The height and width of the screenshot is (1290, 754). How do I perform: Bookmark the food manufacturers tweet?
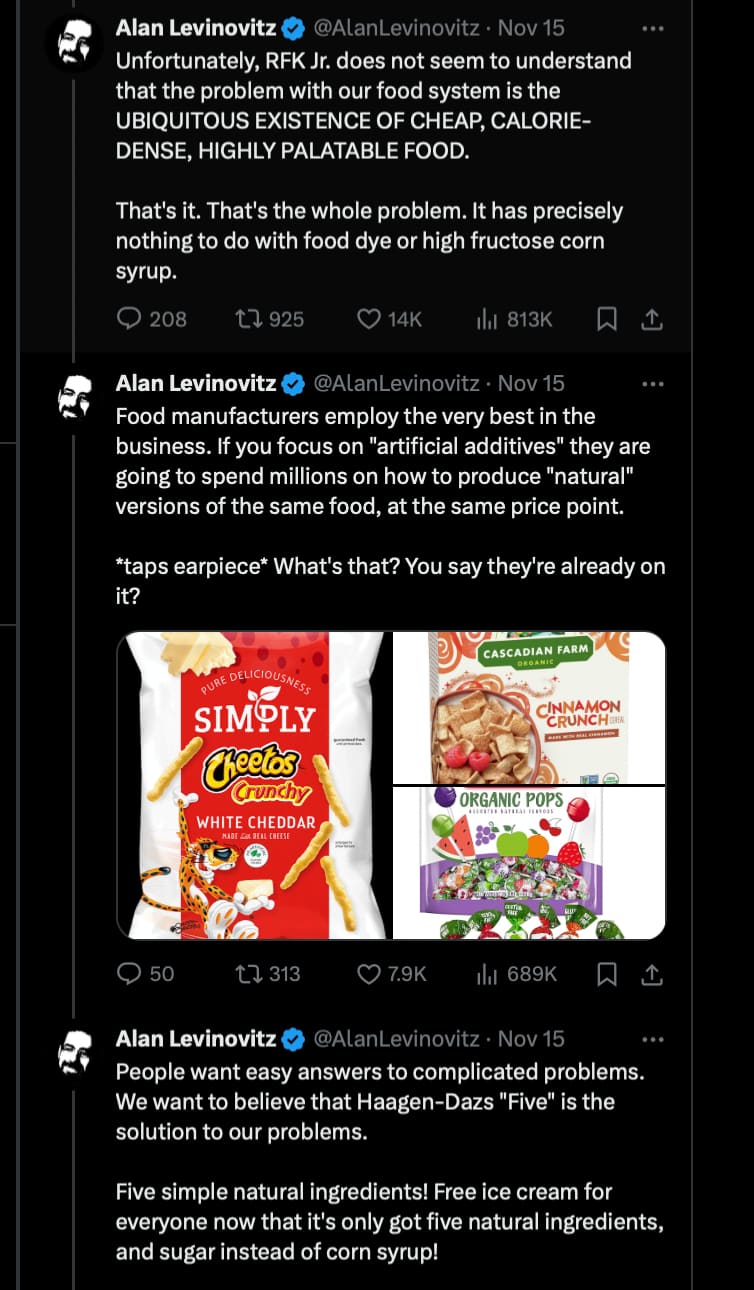click(606, 973)
